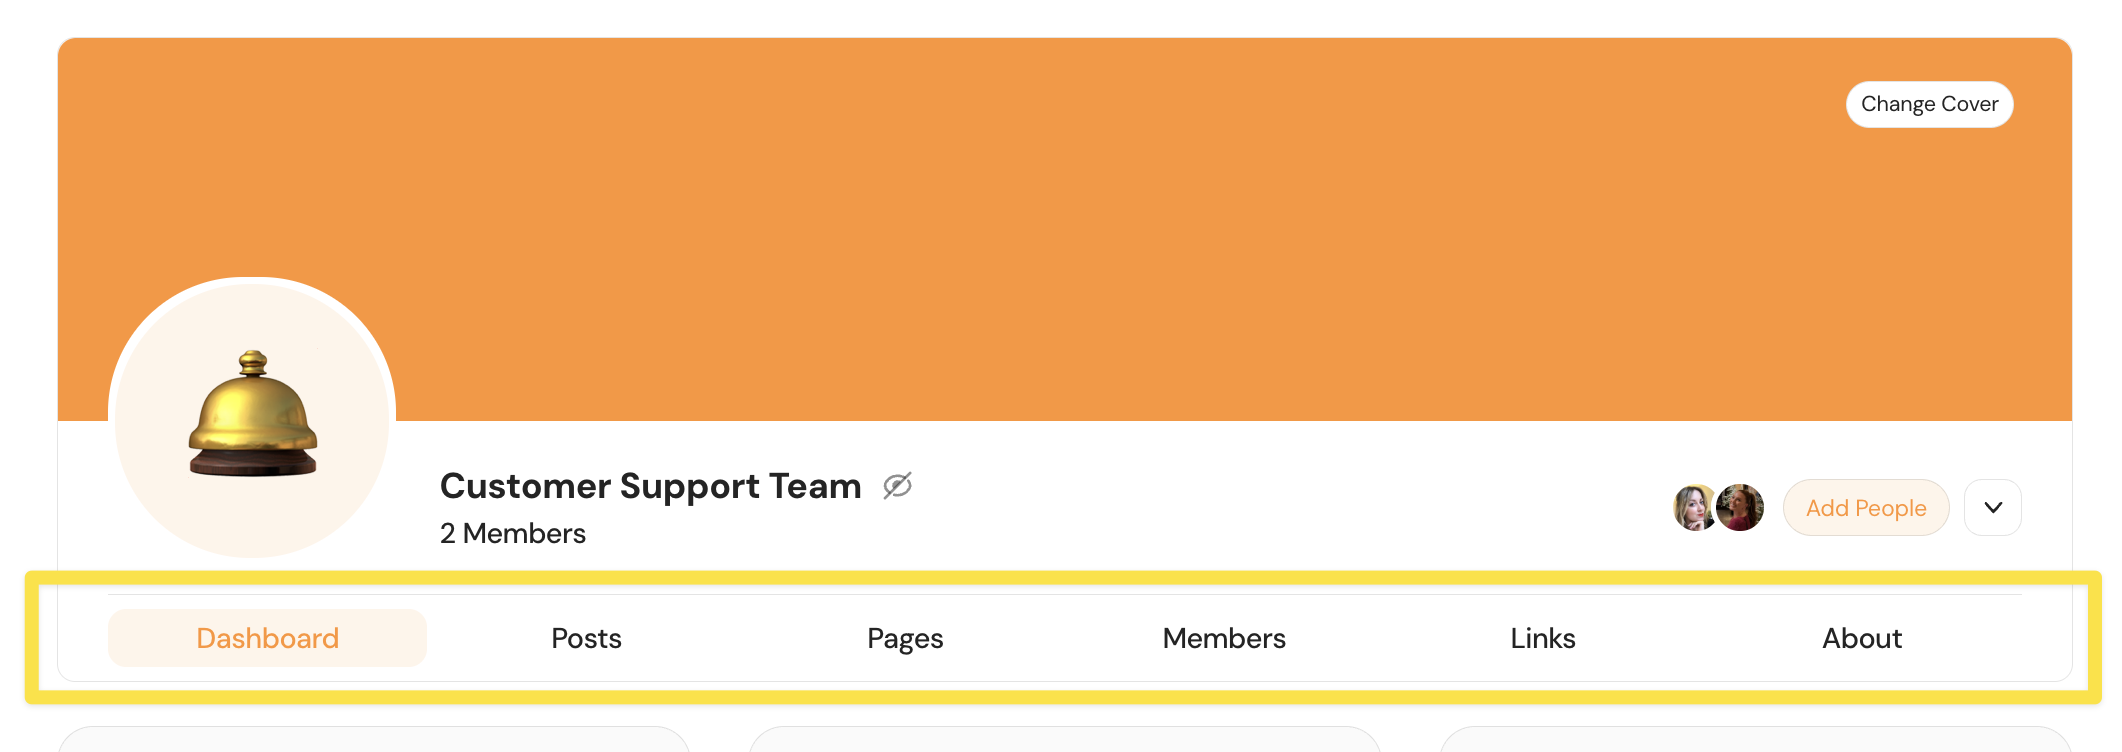The image size is (2122, 752).
Task: View the About tab
Action: coord(1861,638)
